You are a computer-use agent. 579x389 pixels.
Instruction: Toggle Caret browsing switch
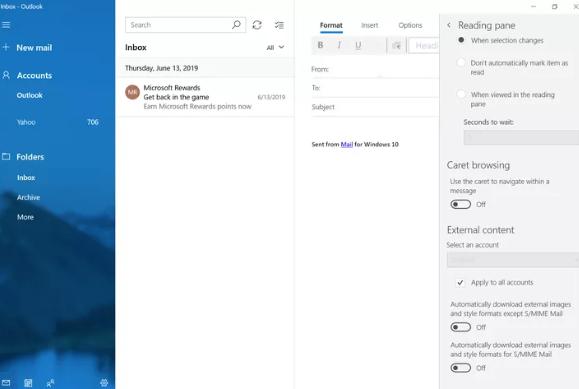(460, 204)
